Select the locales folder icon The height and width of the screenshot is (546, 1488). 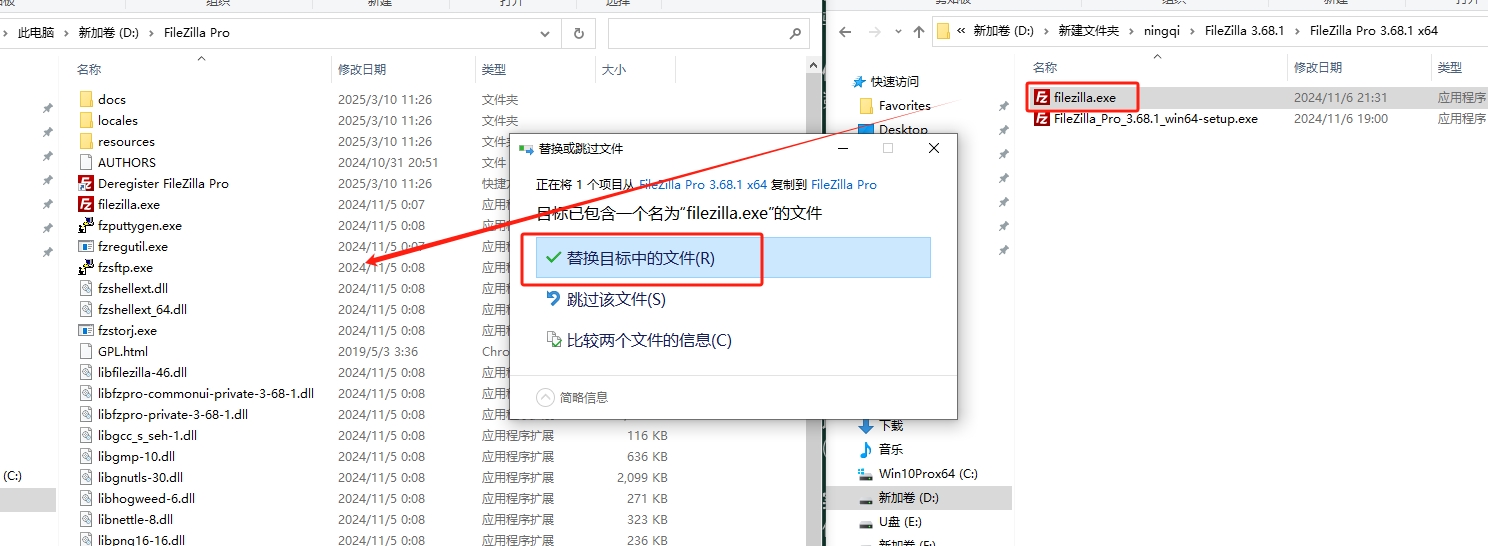click(86, 120)
